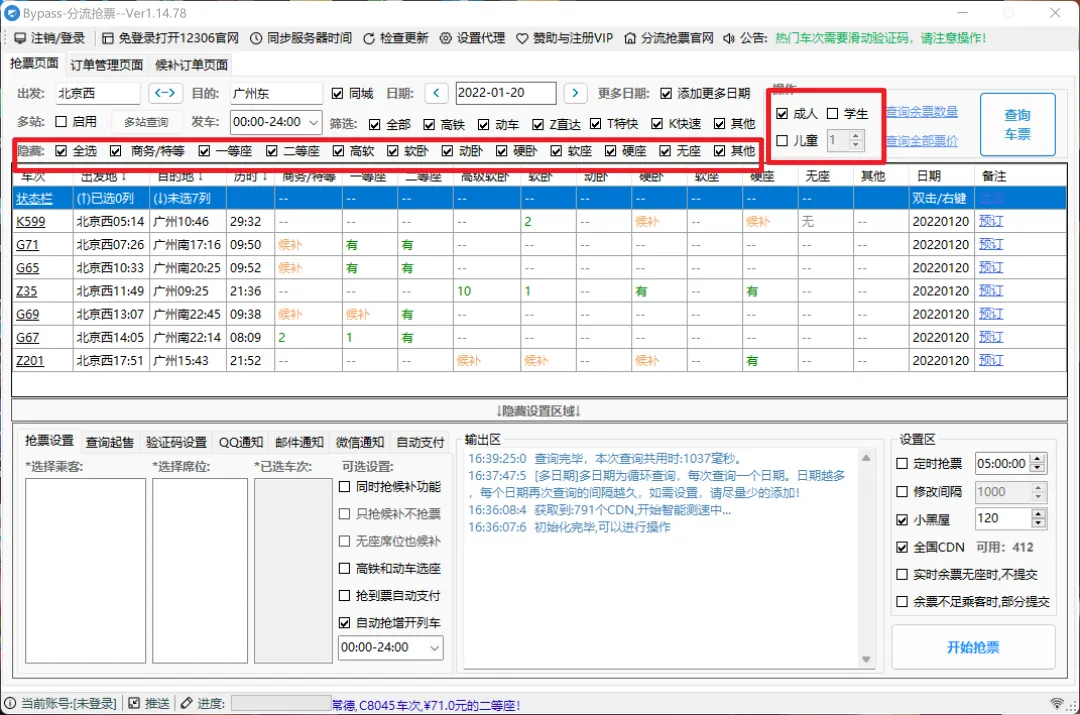Toggle hide 二等座 column checkbox
Viewport: 1080px width, 715px height.
[x=271, y=151]
